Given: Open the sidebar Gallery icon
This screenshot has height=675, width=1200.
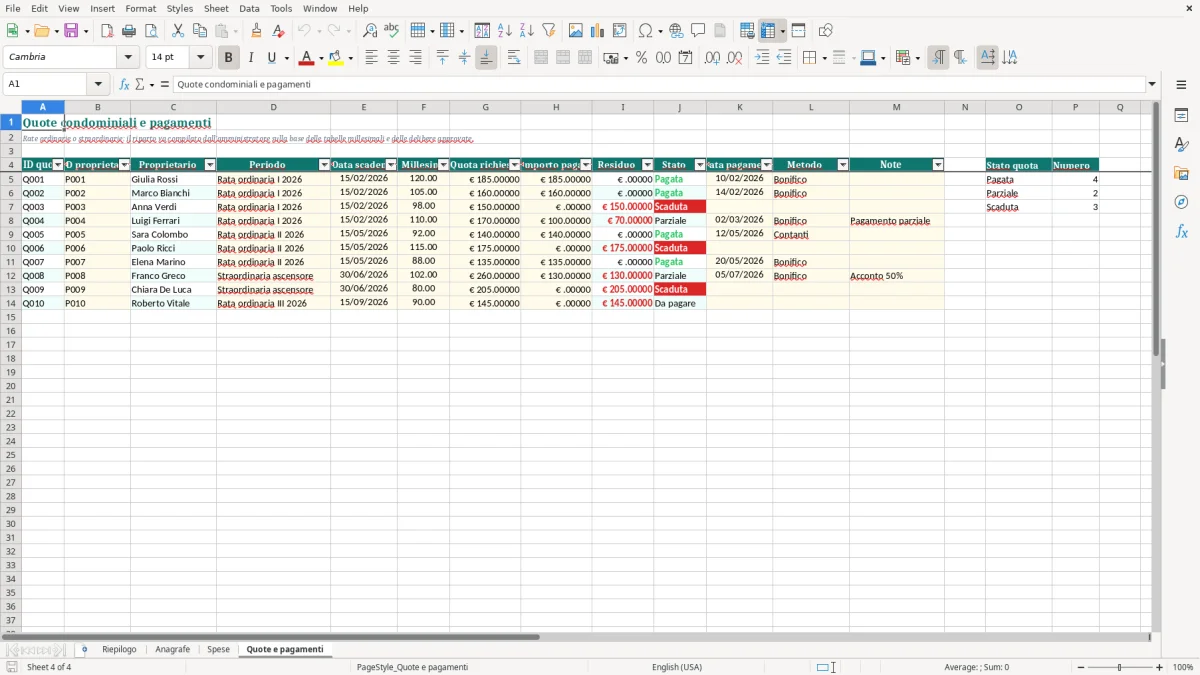Looking at the screenshot, I should pyautogui.click(x=1181, y=173).
